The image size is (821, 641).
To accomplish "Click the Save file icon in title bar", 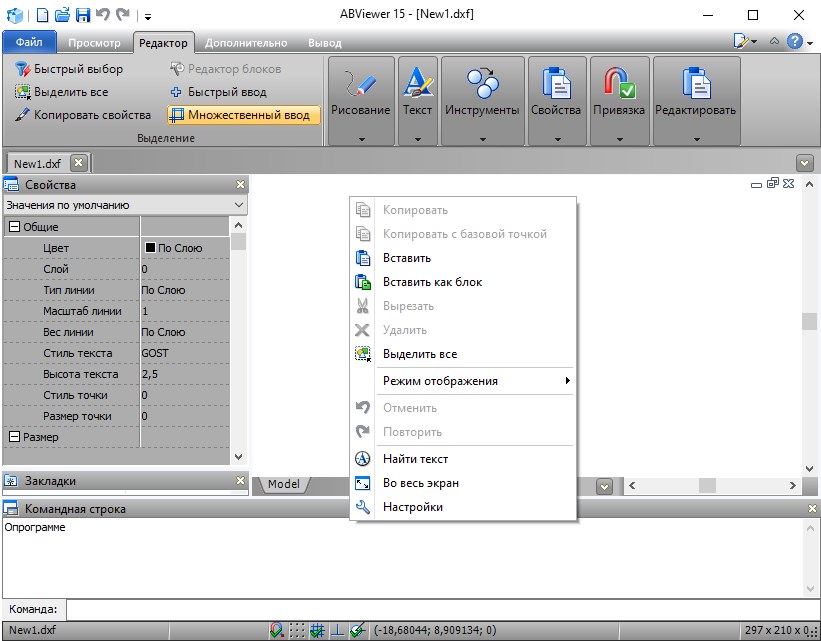I will (x=83, y=15).
